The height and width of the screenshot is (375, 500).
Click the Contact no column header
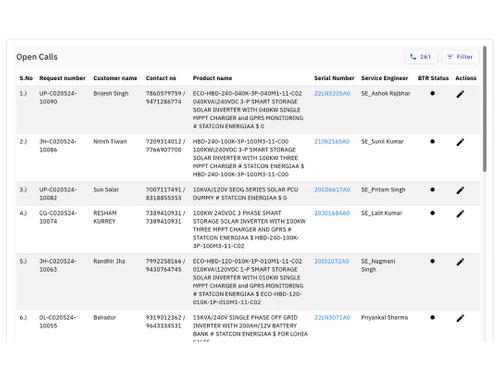161,78
